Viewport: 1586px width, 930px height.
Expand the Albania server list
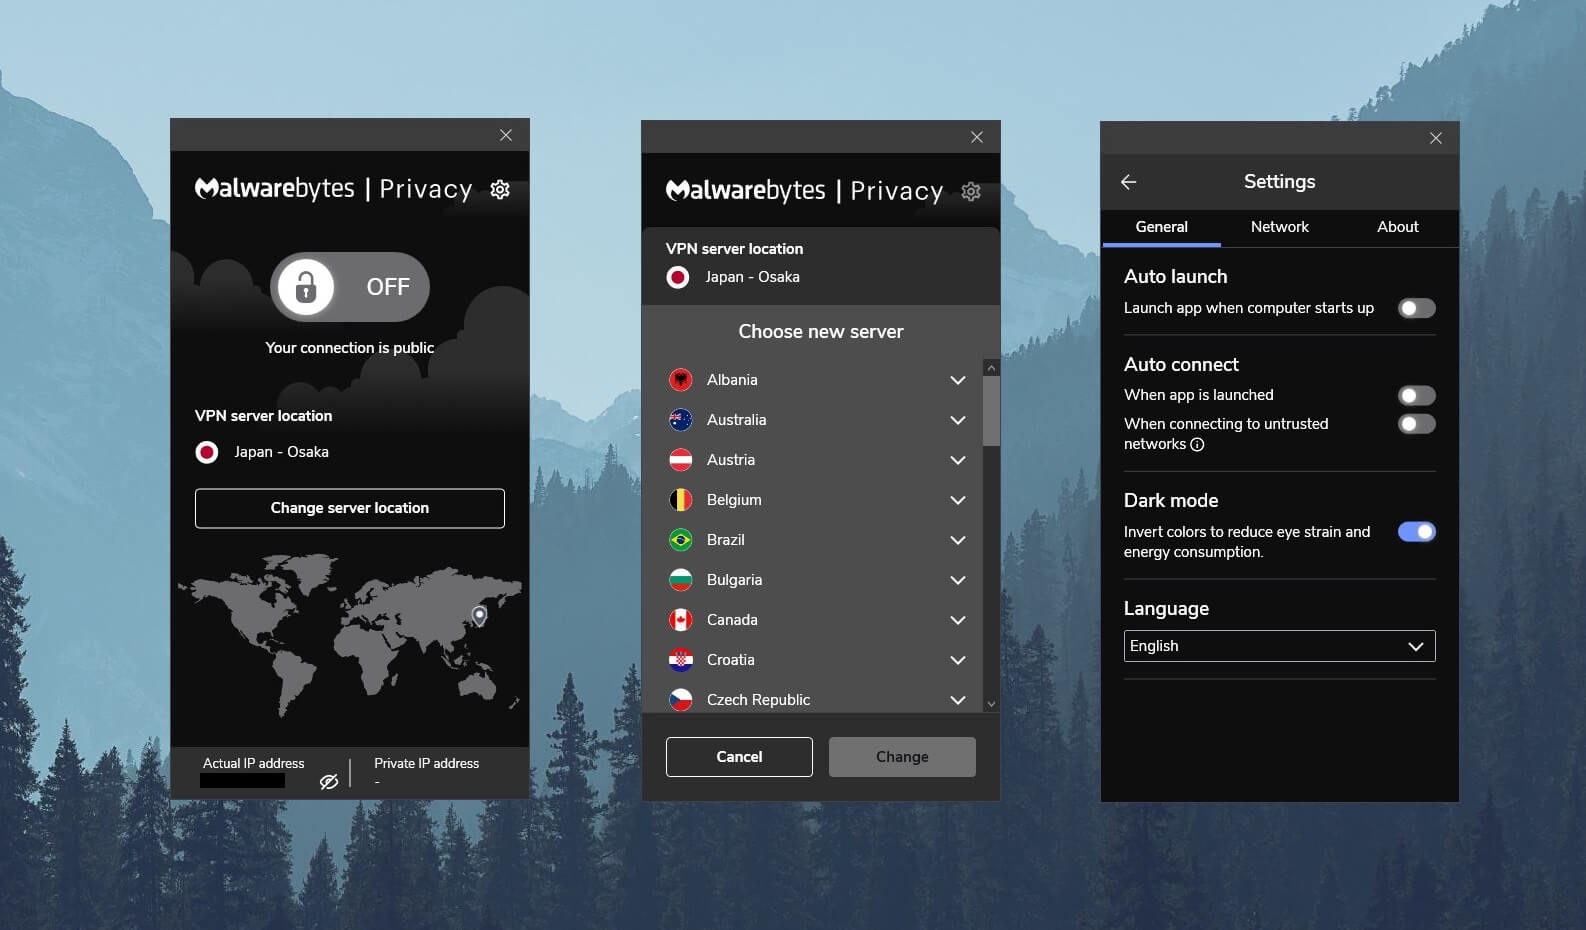tap(957, 380)
